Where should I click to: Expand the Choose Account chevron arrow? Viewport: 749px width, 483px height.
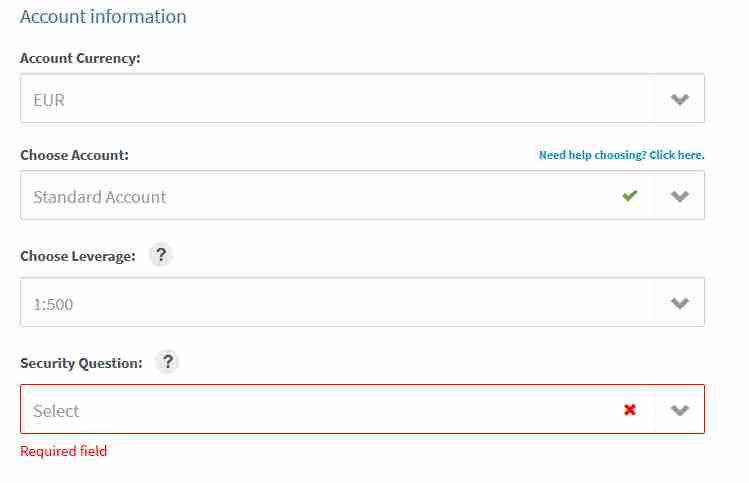679,196
